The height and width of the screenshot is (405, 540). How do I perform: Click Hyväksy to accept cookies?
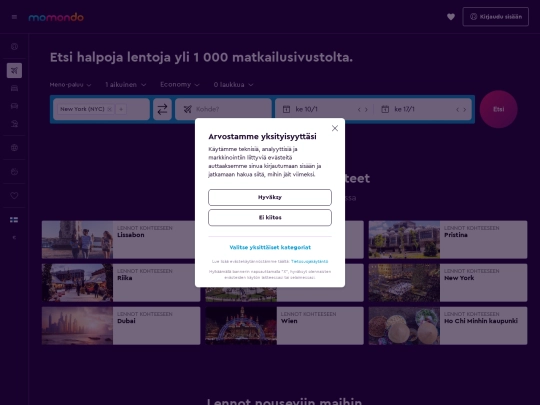tap(270, 197)
